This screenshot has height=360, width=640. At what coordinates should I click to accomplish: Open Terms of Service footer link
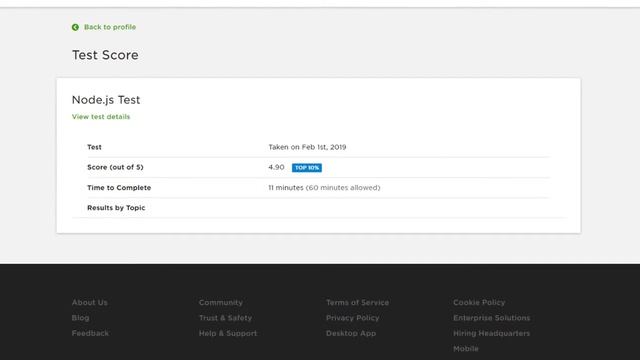tap(358, 302)
